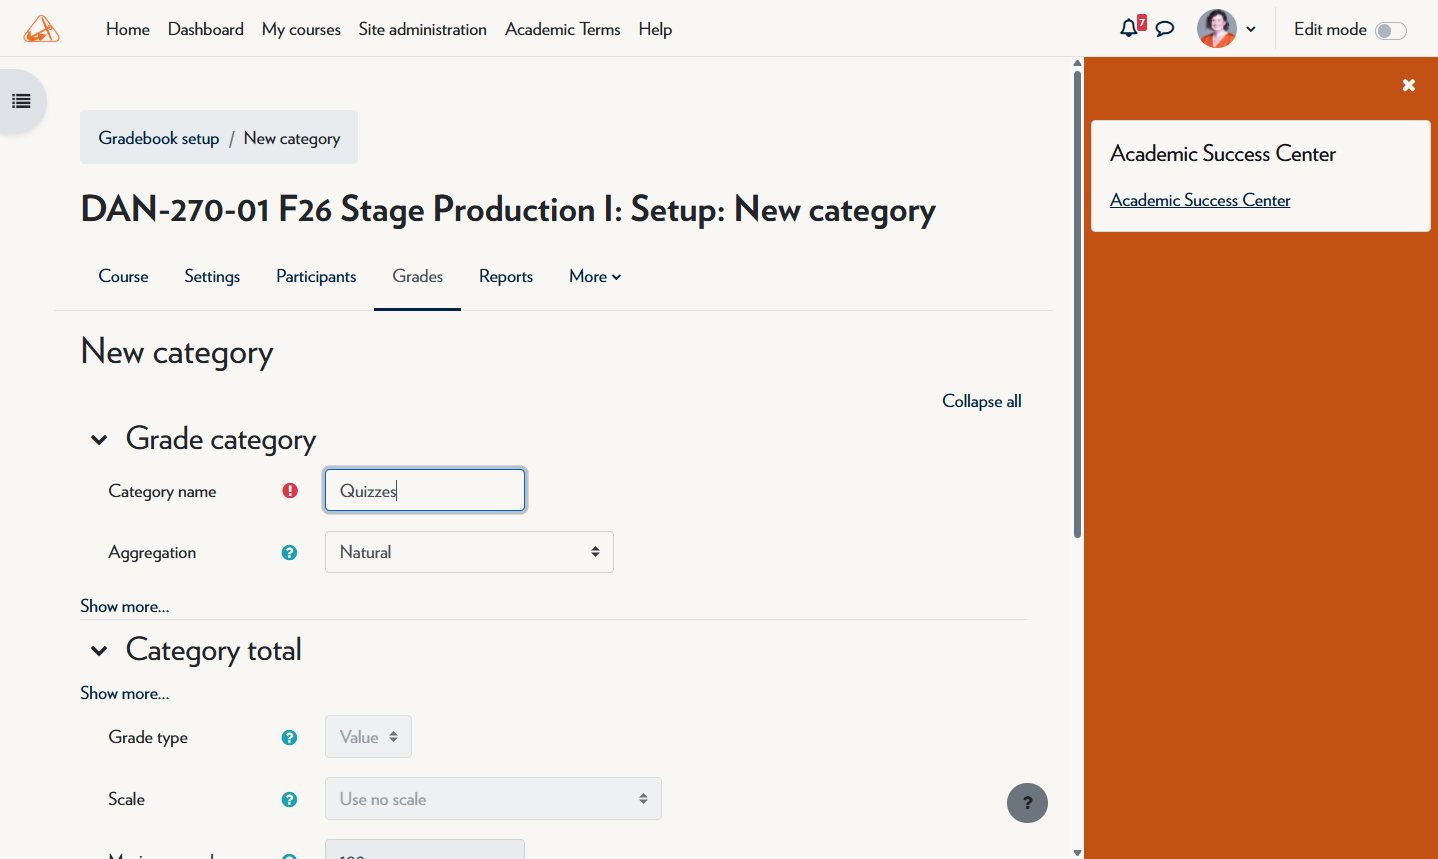Close the orange block drawer
Image resolution: width=1438 pixels, height=859 pixels.
pyautogui.click(x=1408, y=85)
